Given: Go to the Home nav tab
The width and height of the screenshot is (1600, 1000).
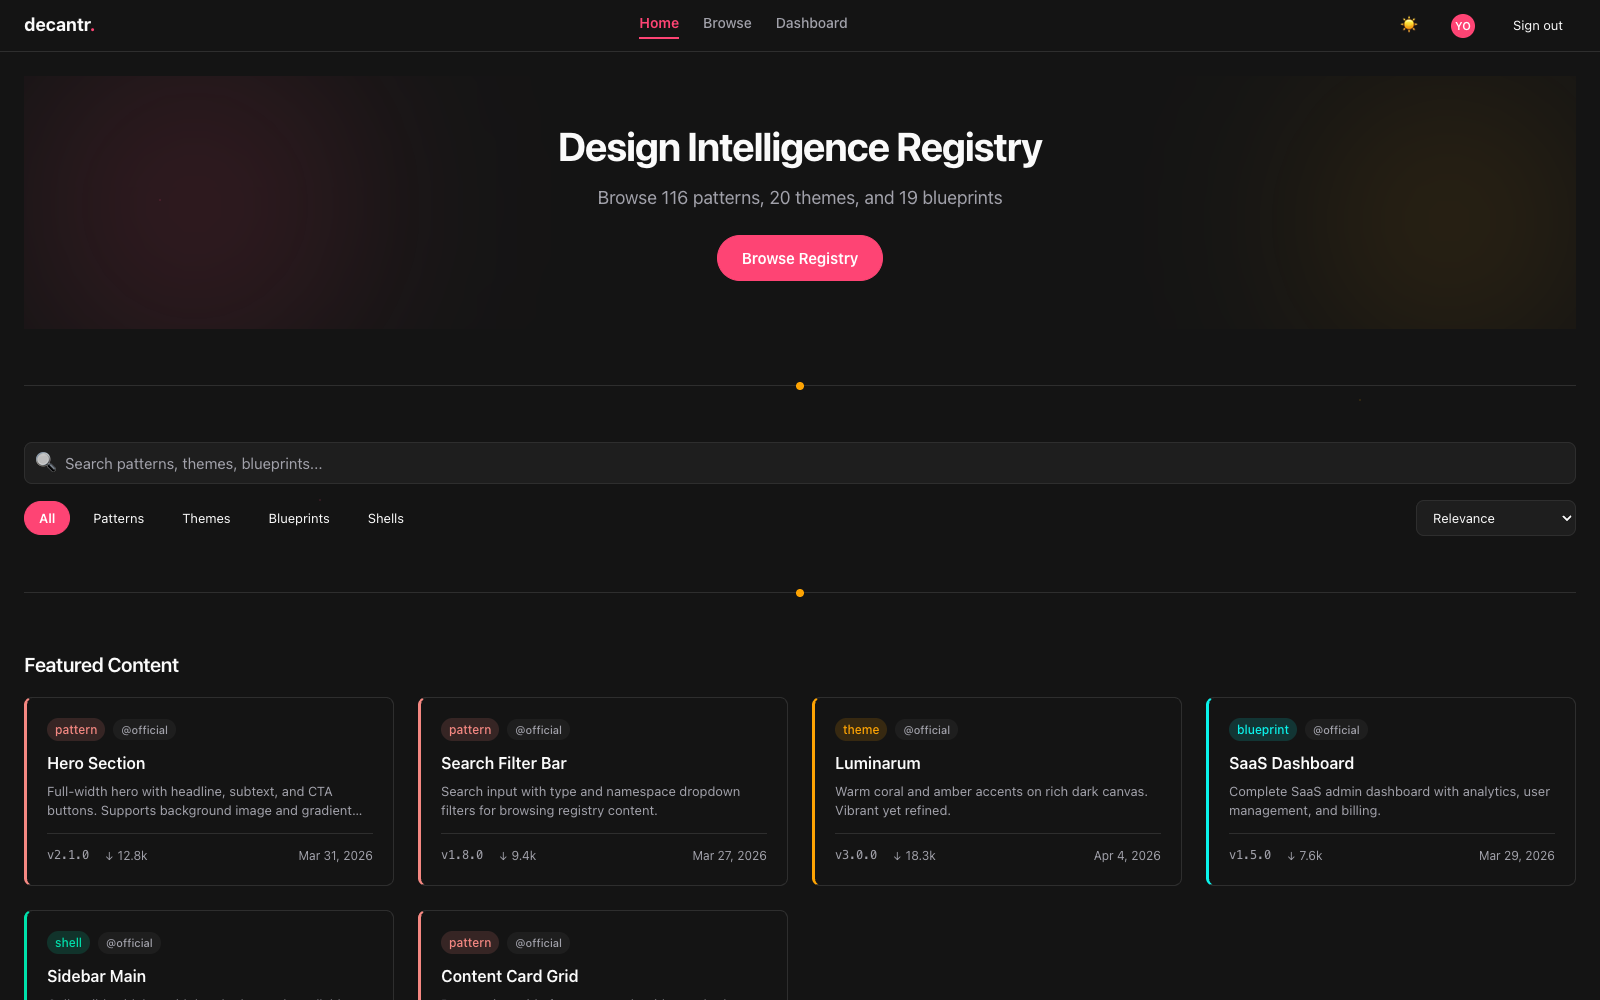Looking at the screenshot, I should [x=659, y=23].
